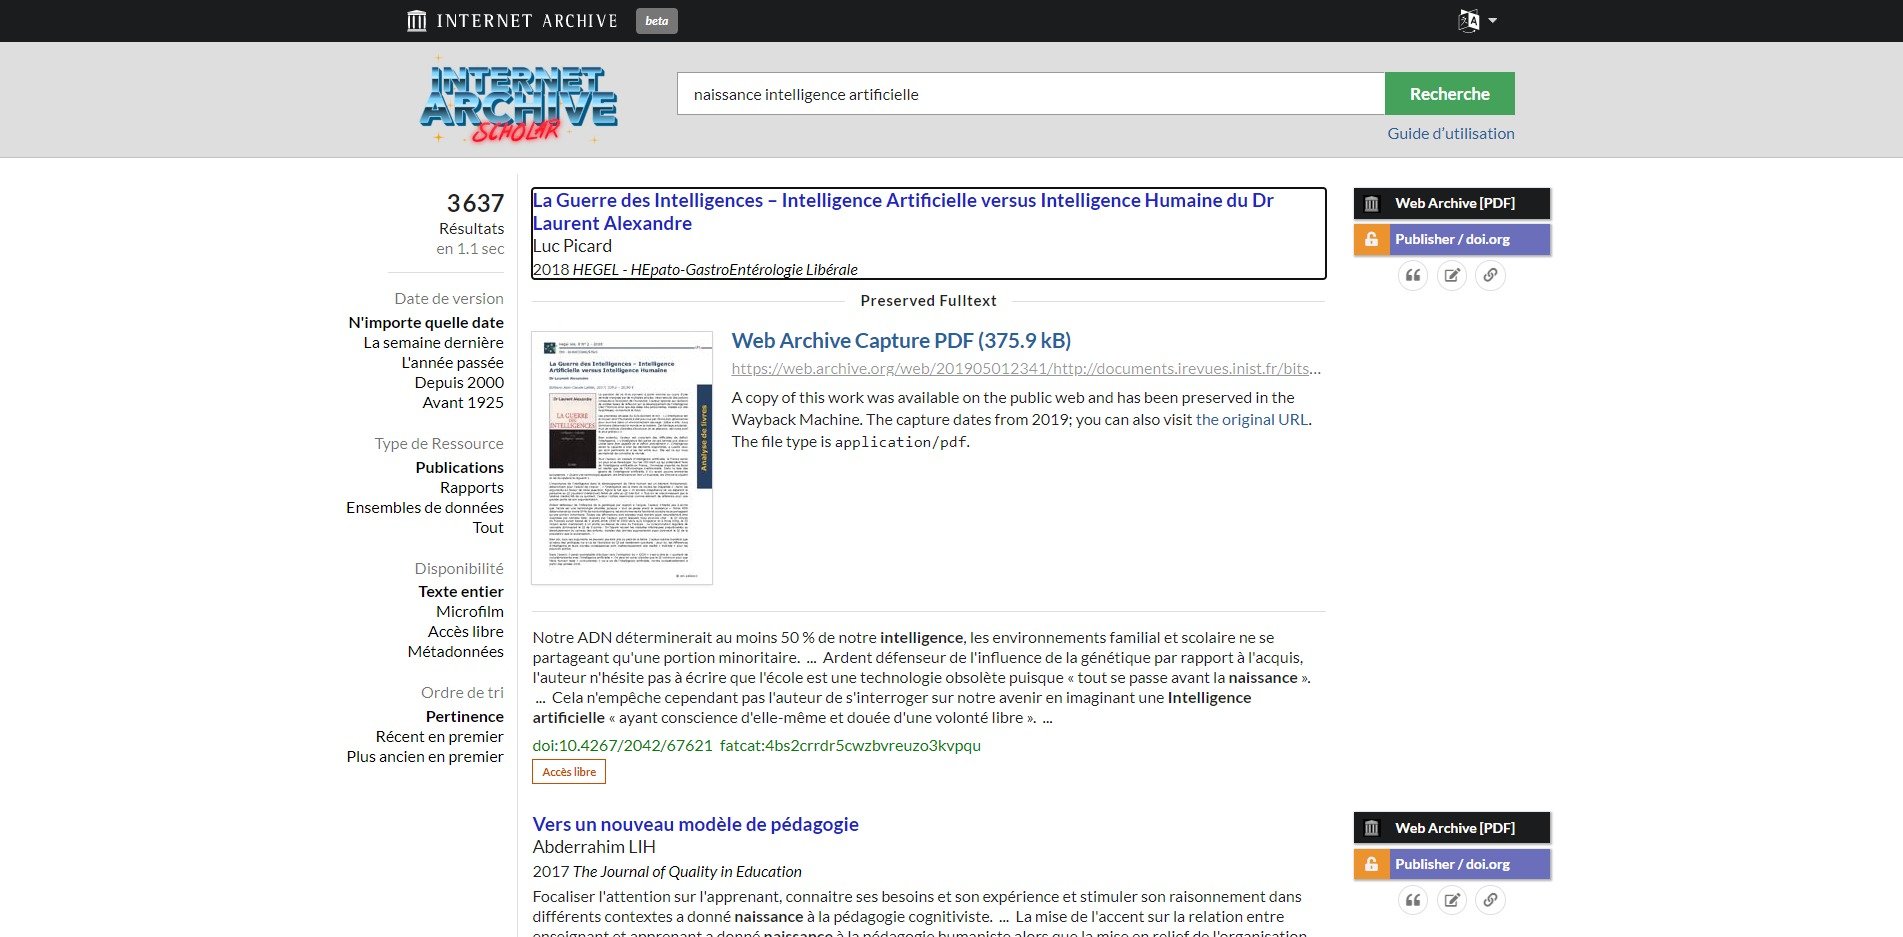Viewport: 1903px width, 937px height.
Task: Open the citation quote icon for La Guerre des Intelligences
Action: pos(1412,275)
